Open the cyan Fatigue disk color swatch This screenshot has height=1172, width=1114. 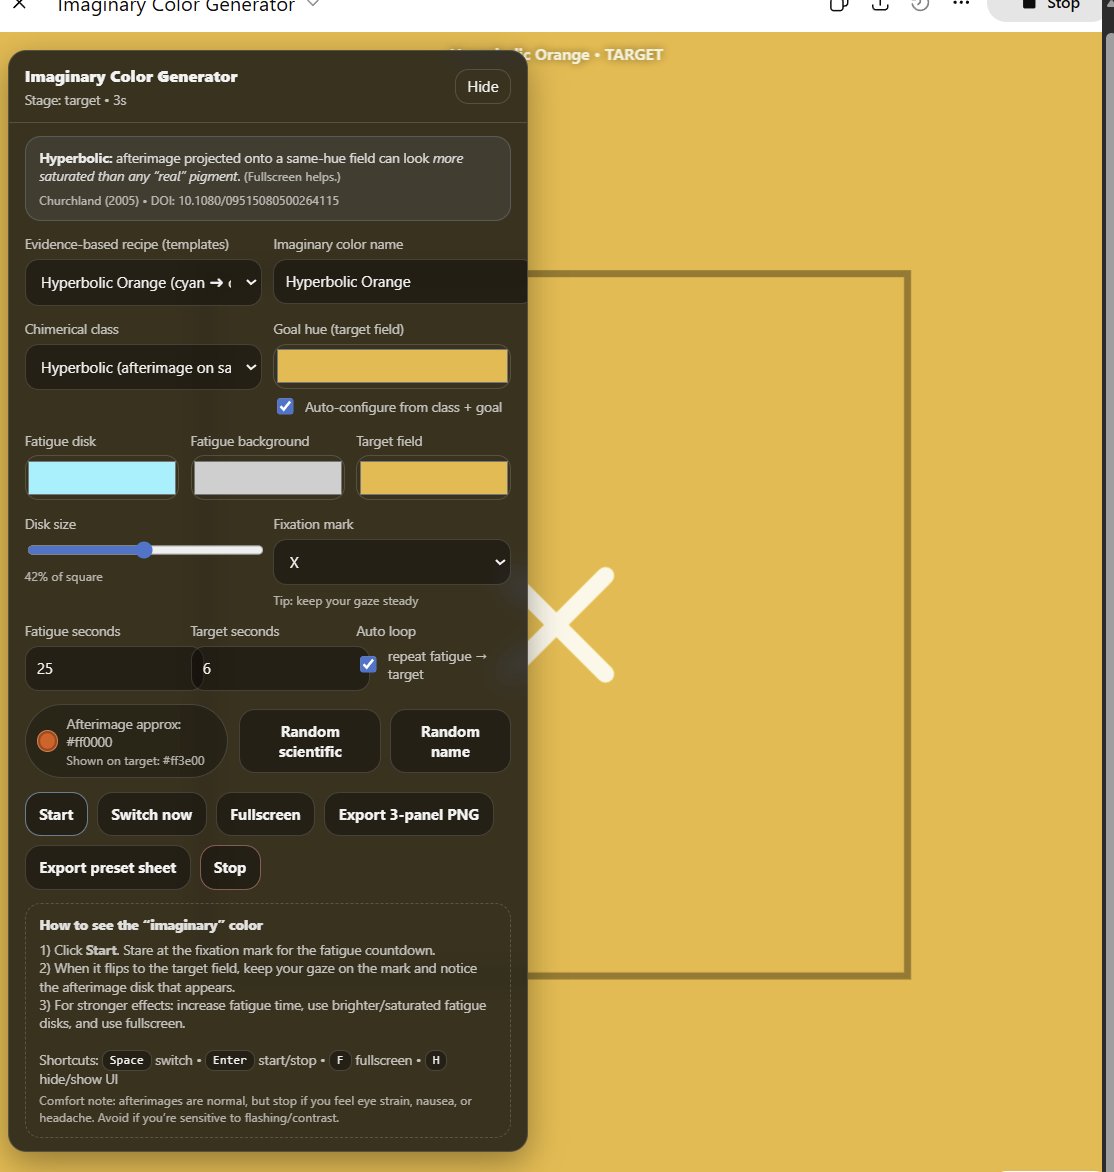(x=102, y=478)
